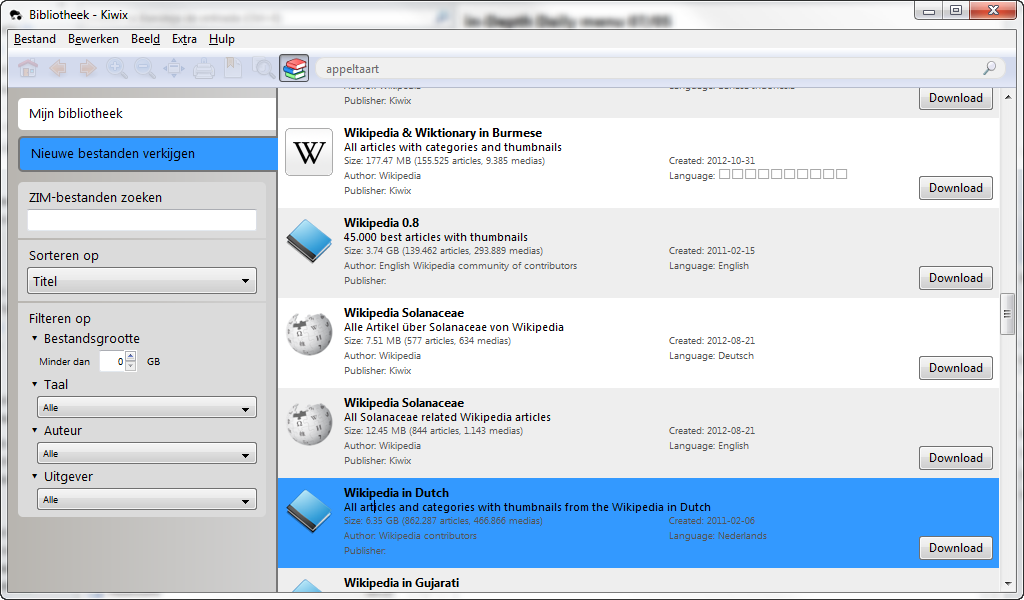This screenshot has width=1024, height=600.
Task: Collapse the Auteur filter section
Action: point(35,431)
